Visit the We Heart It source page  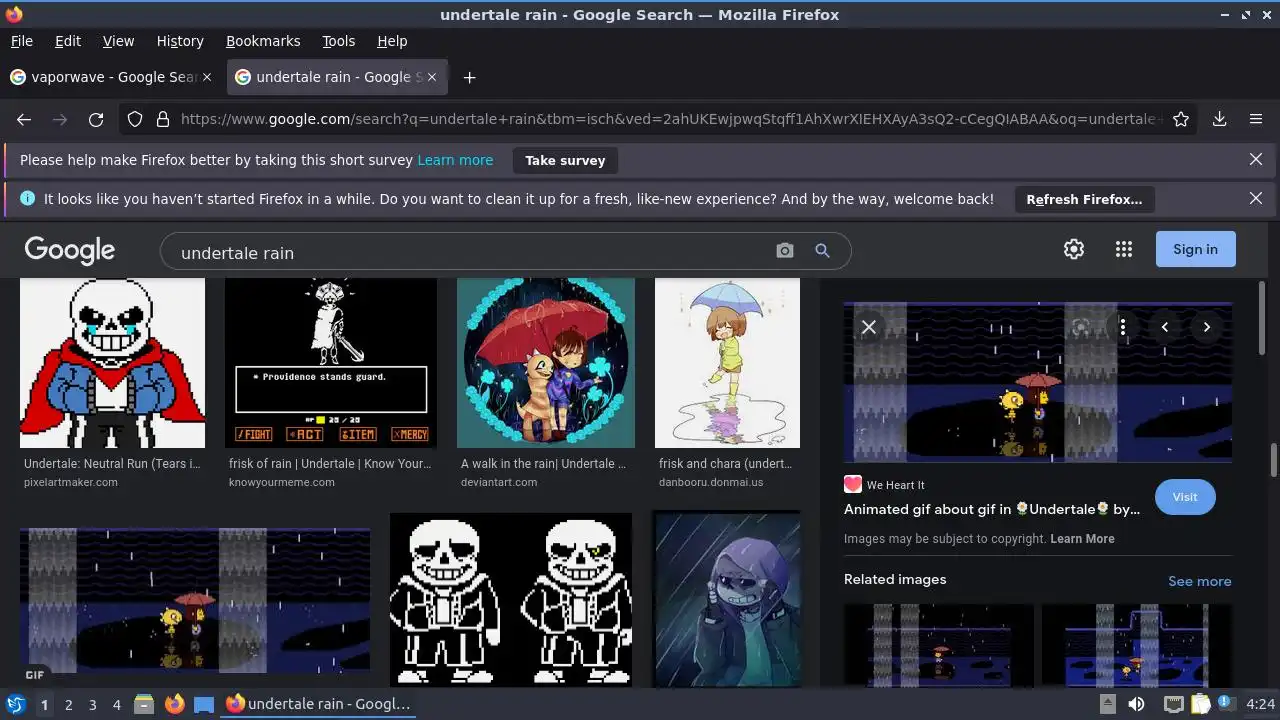pyautogui.click(x=1185, y=497)
